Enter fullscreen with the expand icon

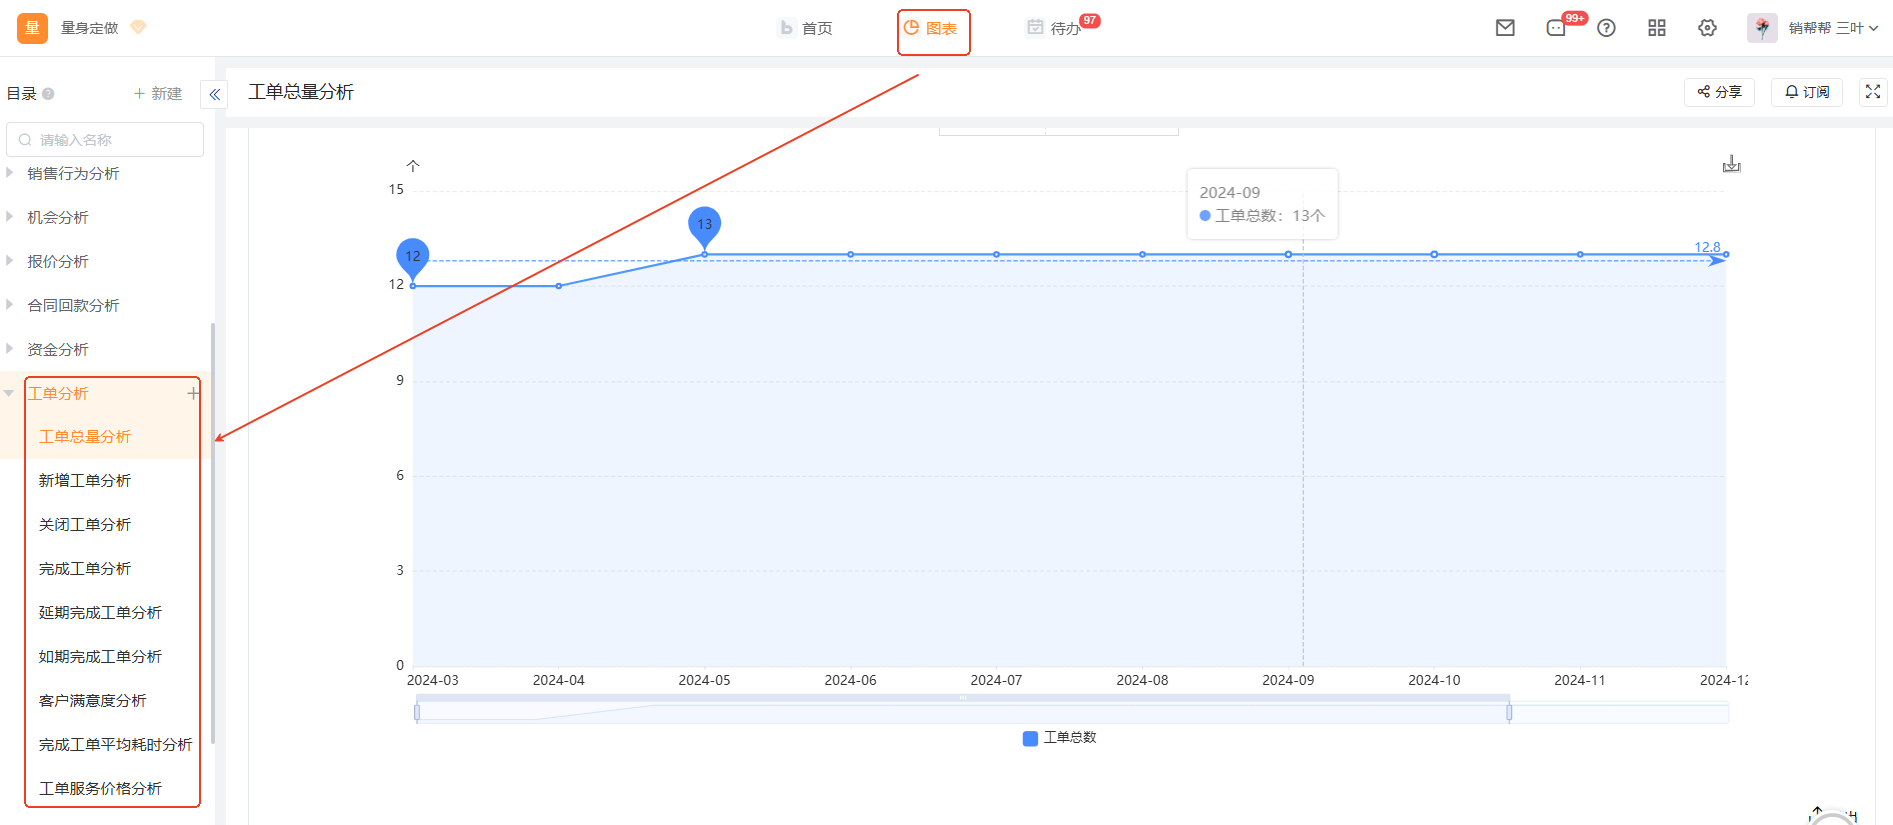[x=1872, y=92]
